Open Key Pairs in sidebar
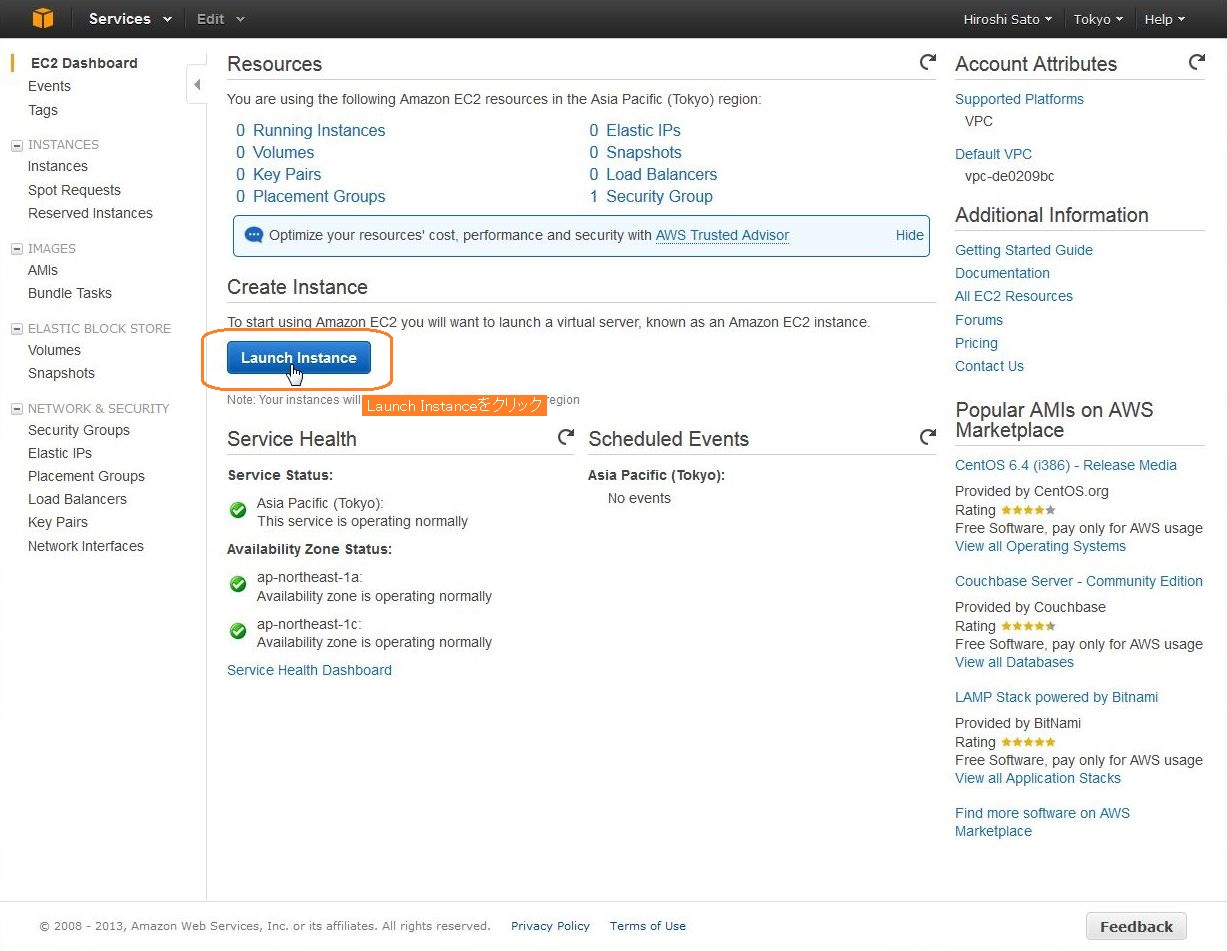Screen dimensions: 1227x951 pos(58,522)
